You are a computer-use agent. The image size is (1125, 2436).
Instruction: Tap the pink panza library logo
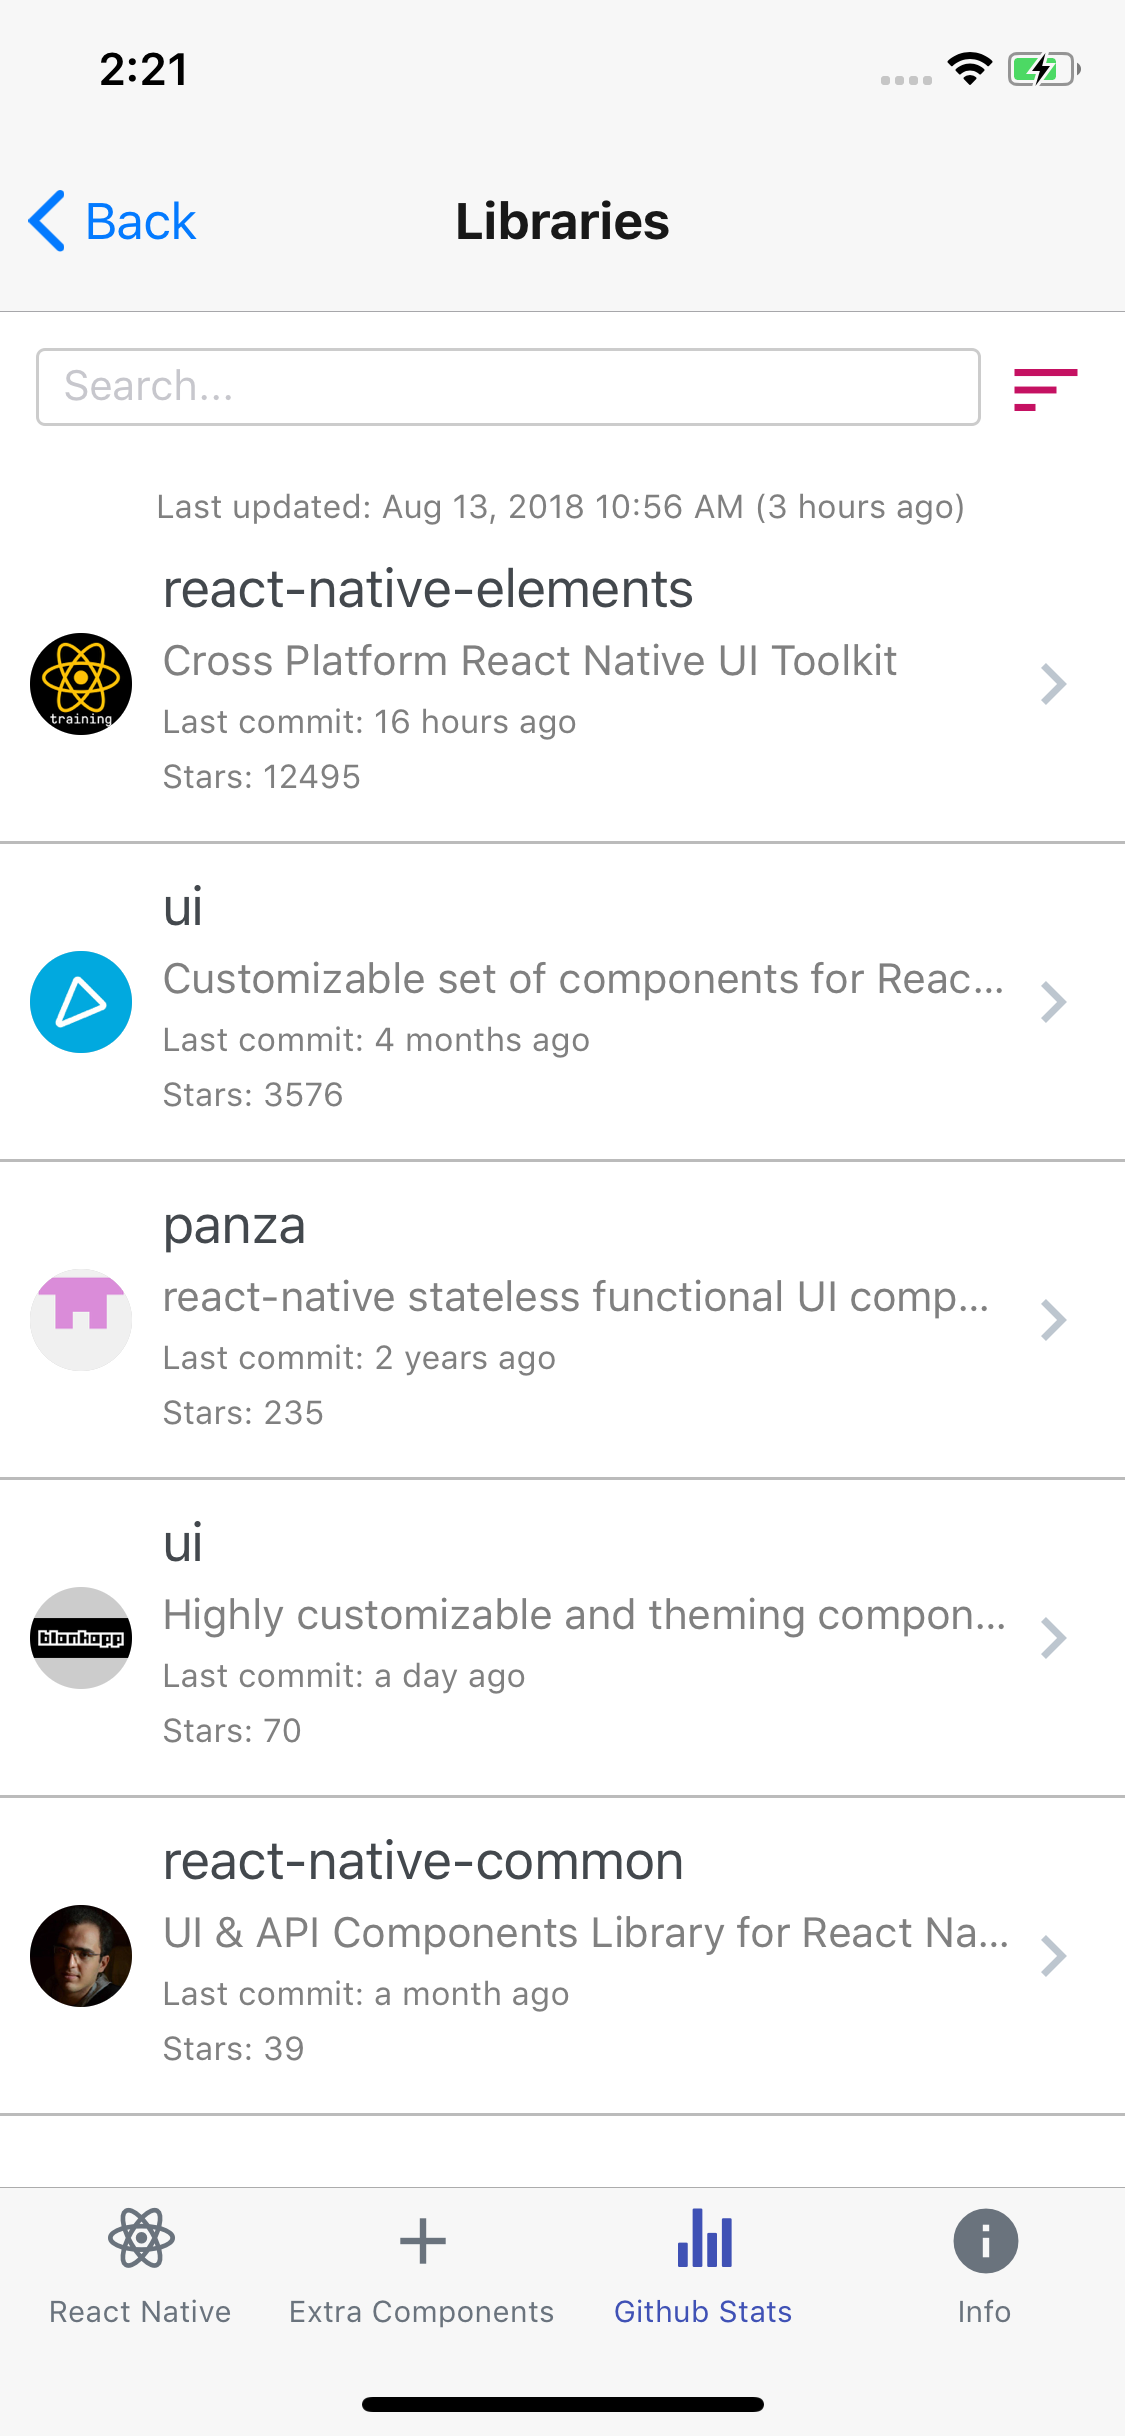pos(81,1319)
